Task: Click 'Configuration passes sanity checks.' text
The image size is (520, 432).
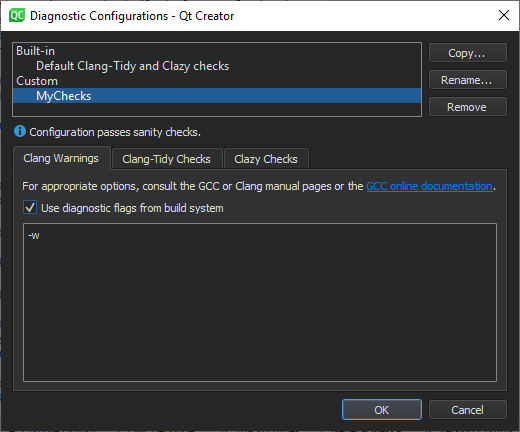Action: pos(115,132)
